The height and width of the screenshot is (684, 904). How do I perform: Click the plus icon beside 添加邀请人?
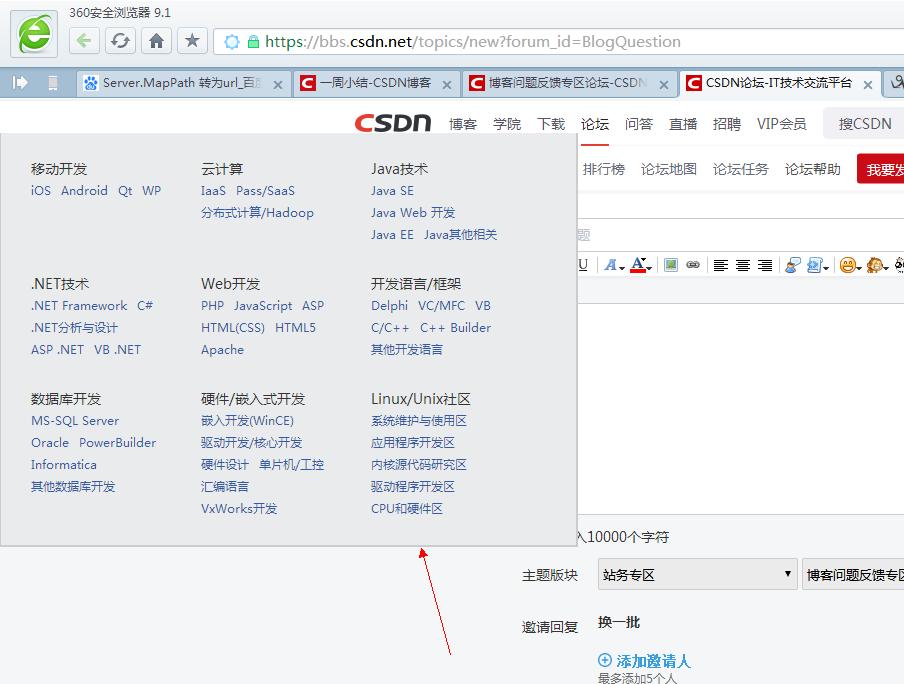(x=605, y=660)
